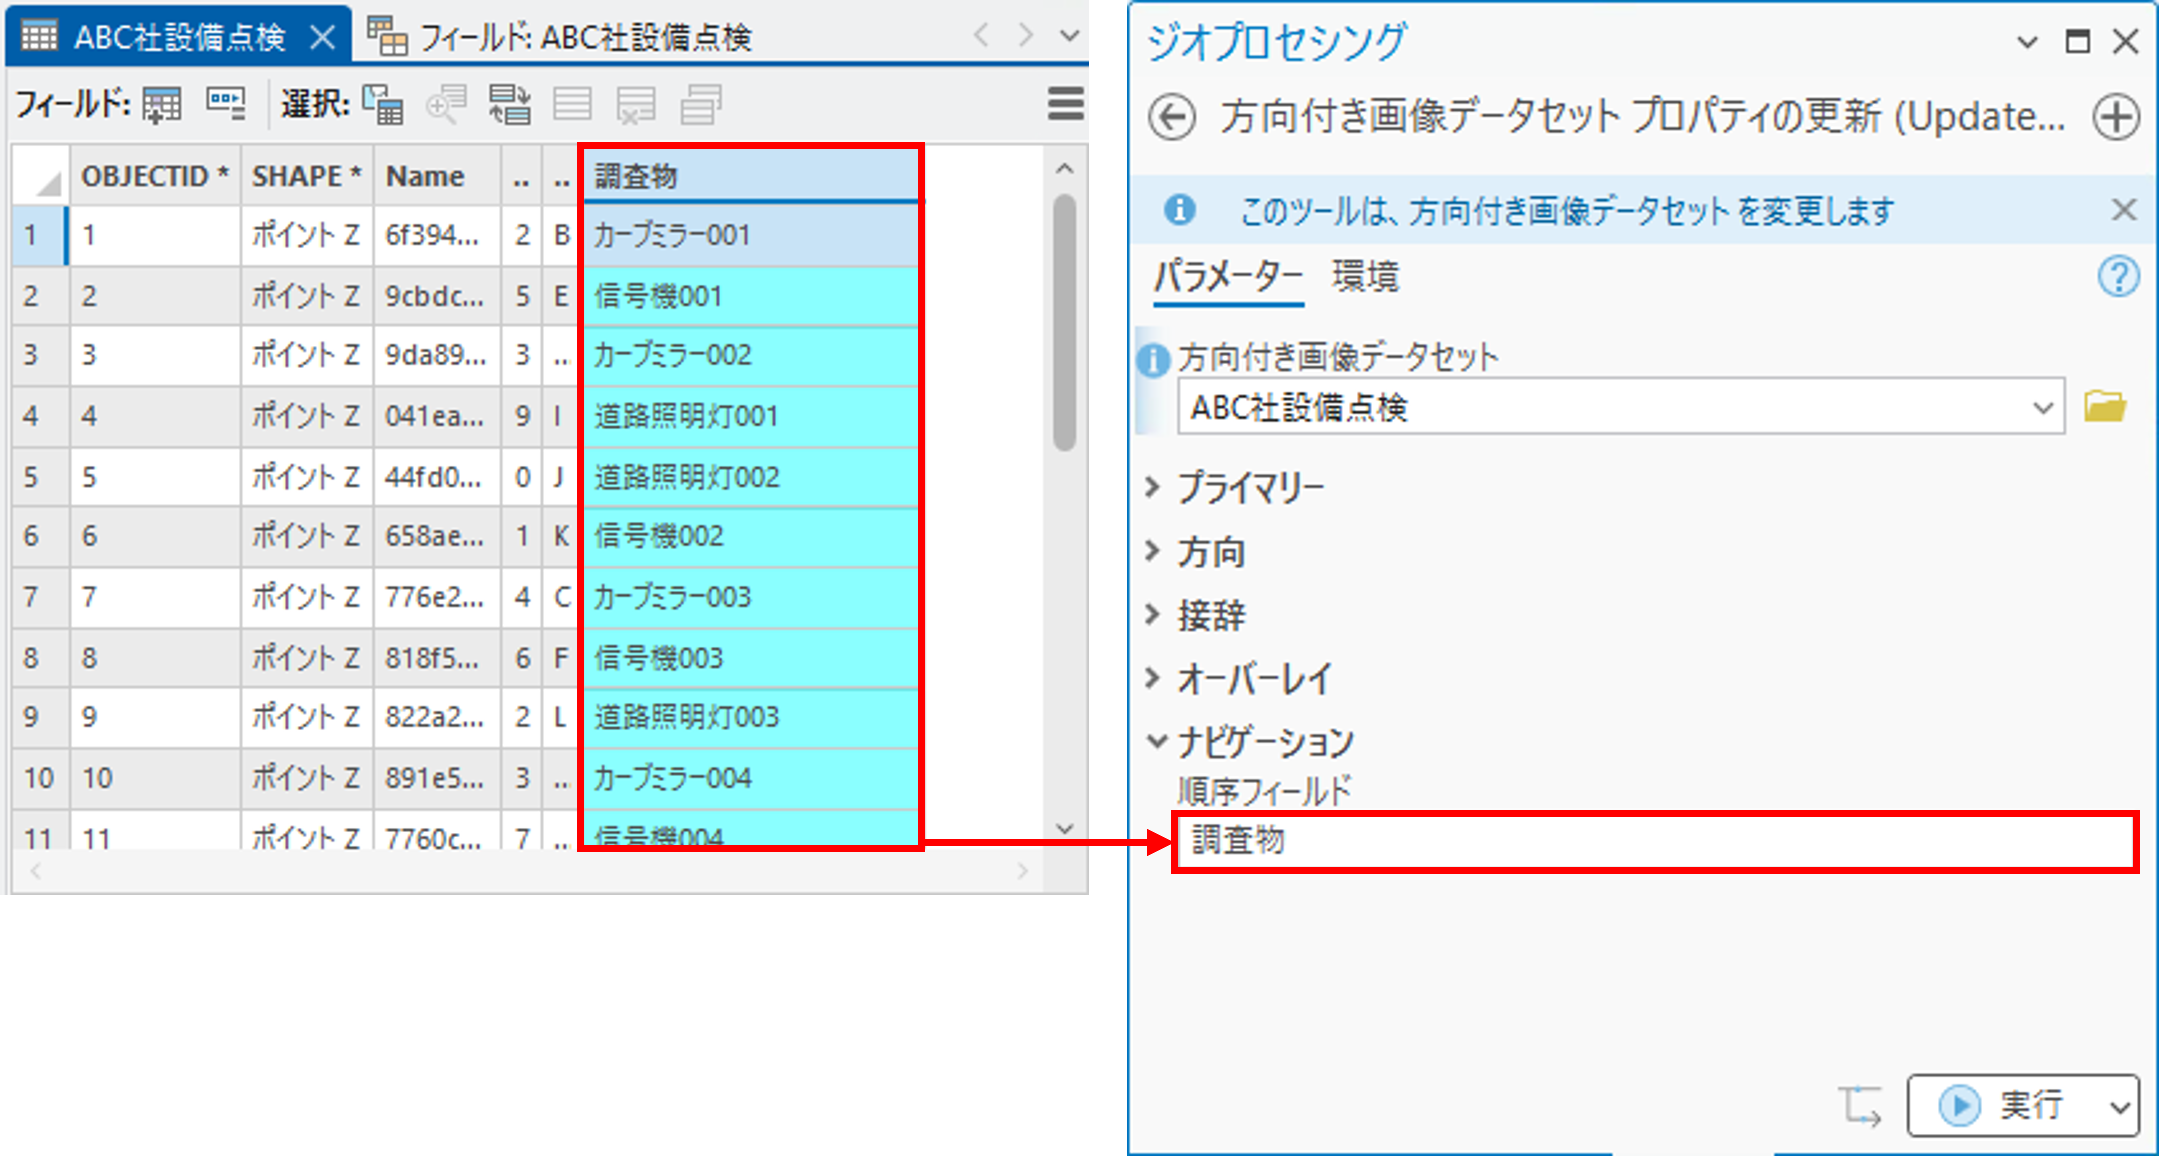Open the 実行 button dropdown arrow

[2118, 1106]
